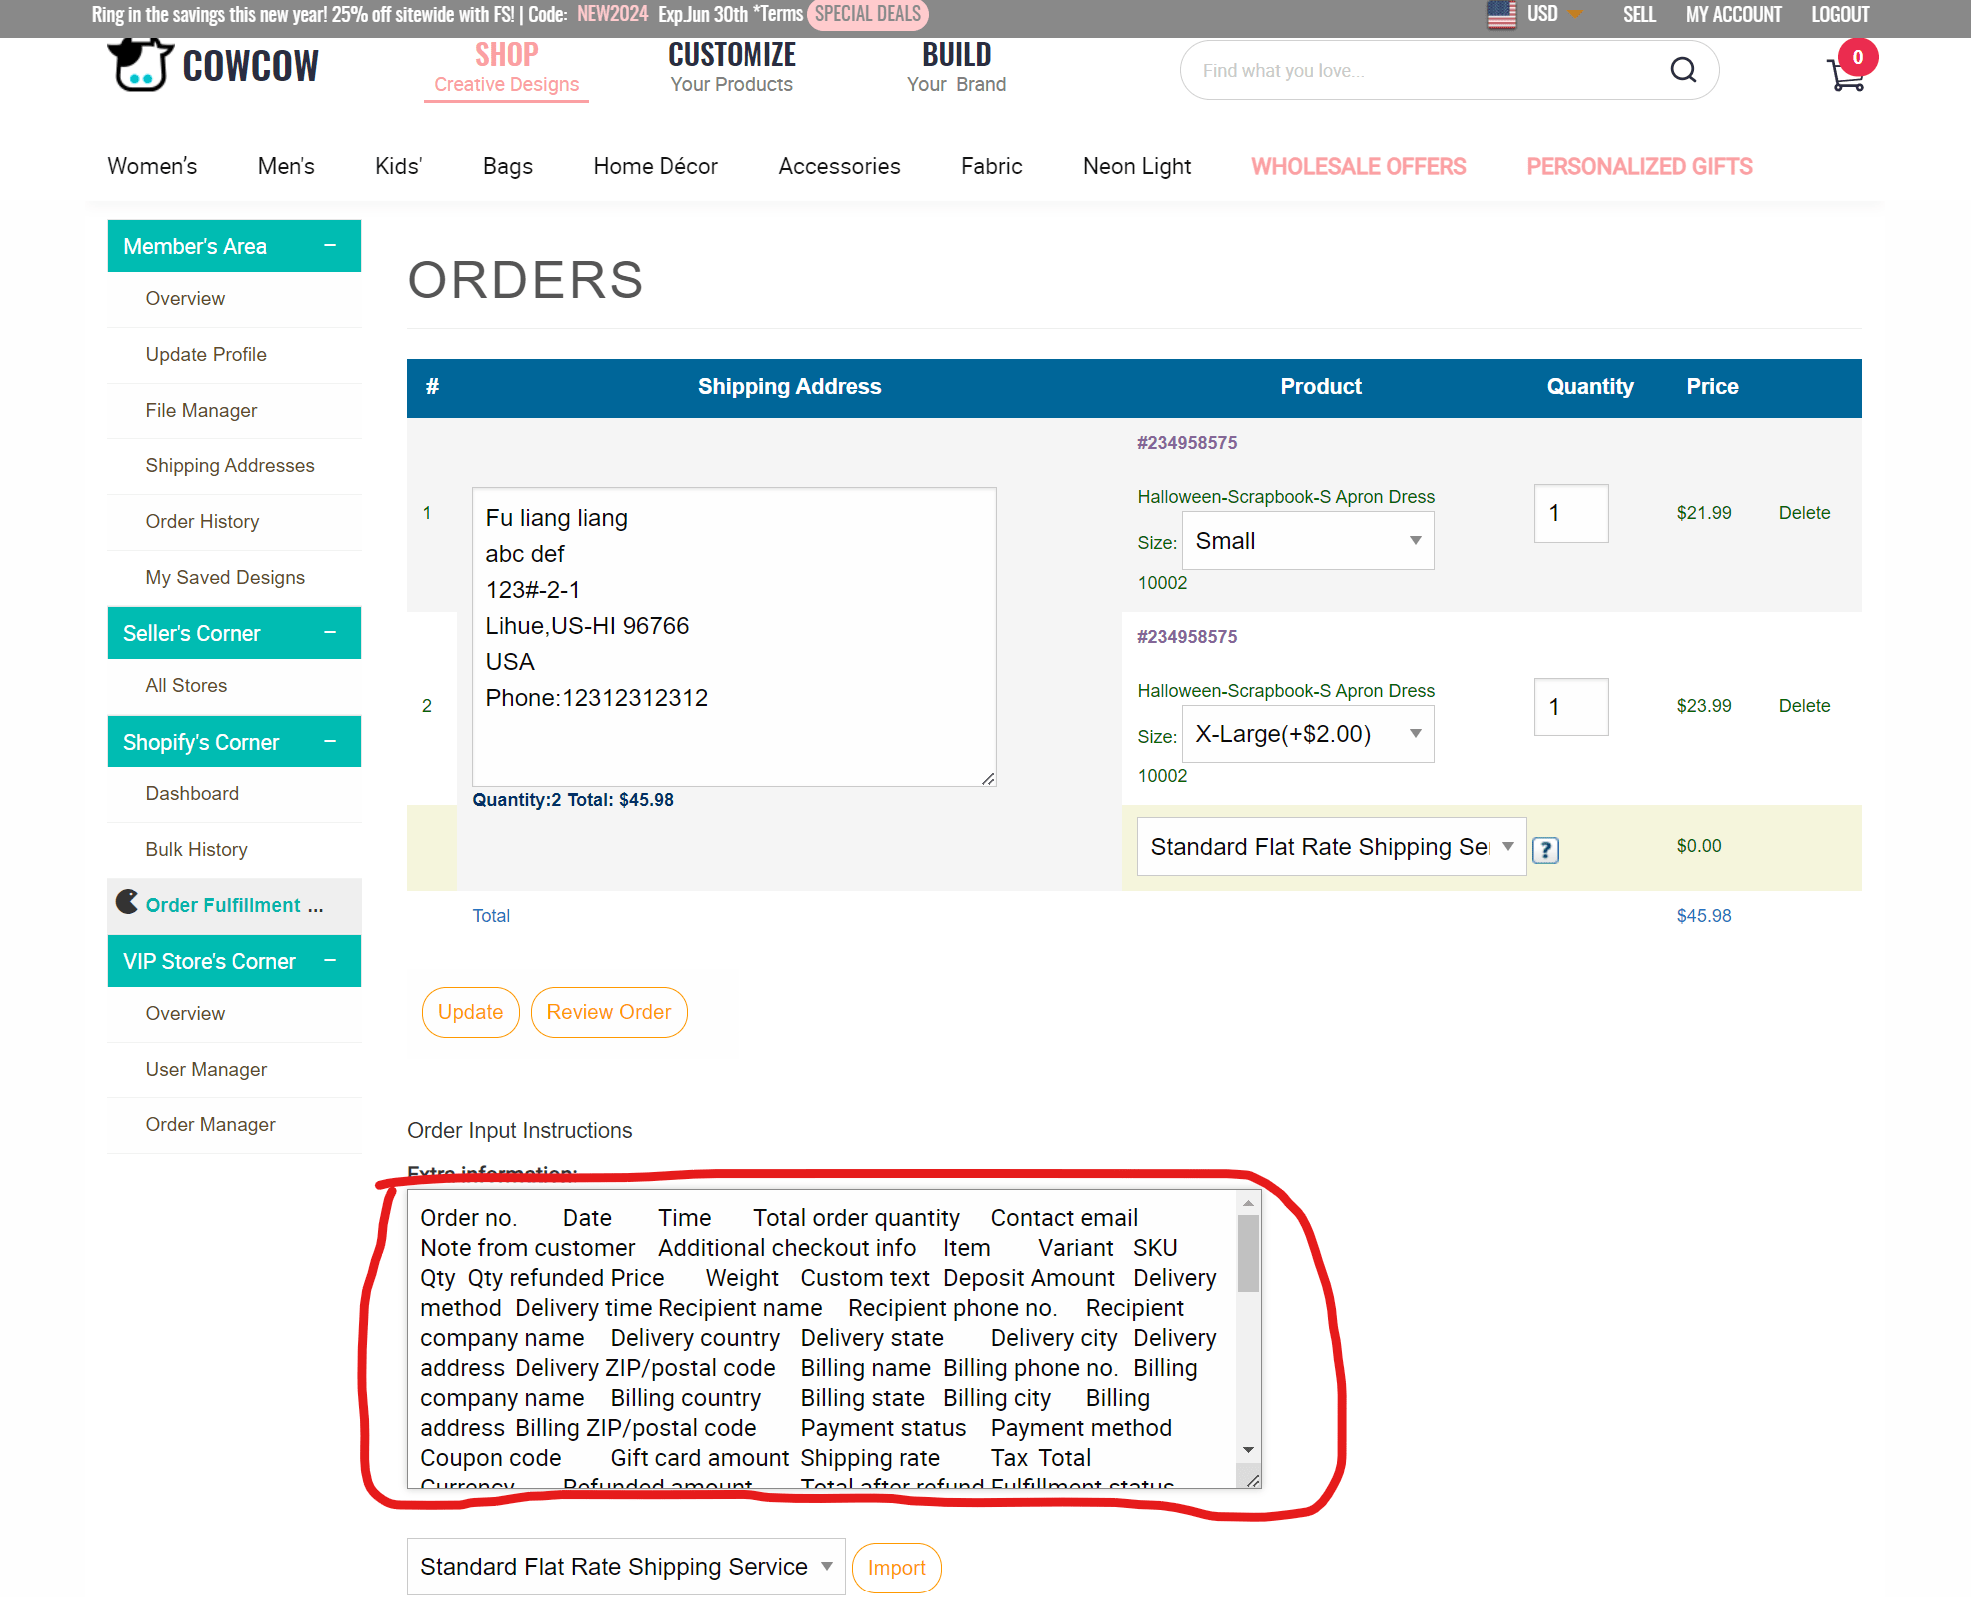
Task: Open the Home Décor category menu
Action: pyautogui.click(x=656, y=167)
